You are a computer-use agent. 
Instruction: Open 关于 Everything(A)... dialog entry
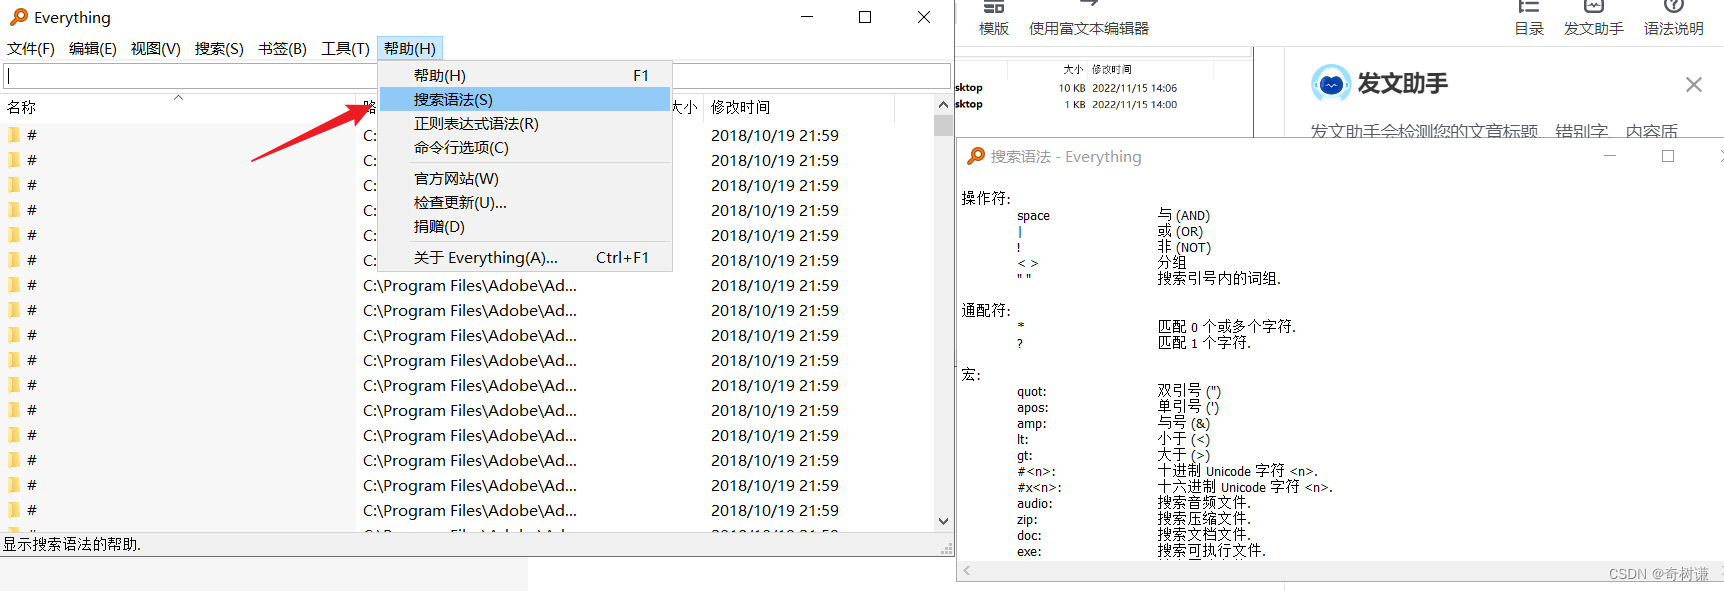pos(525,257)
